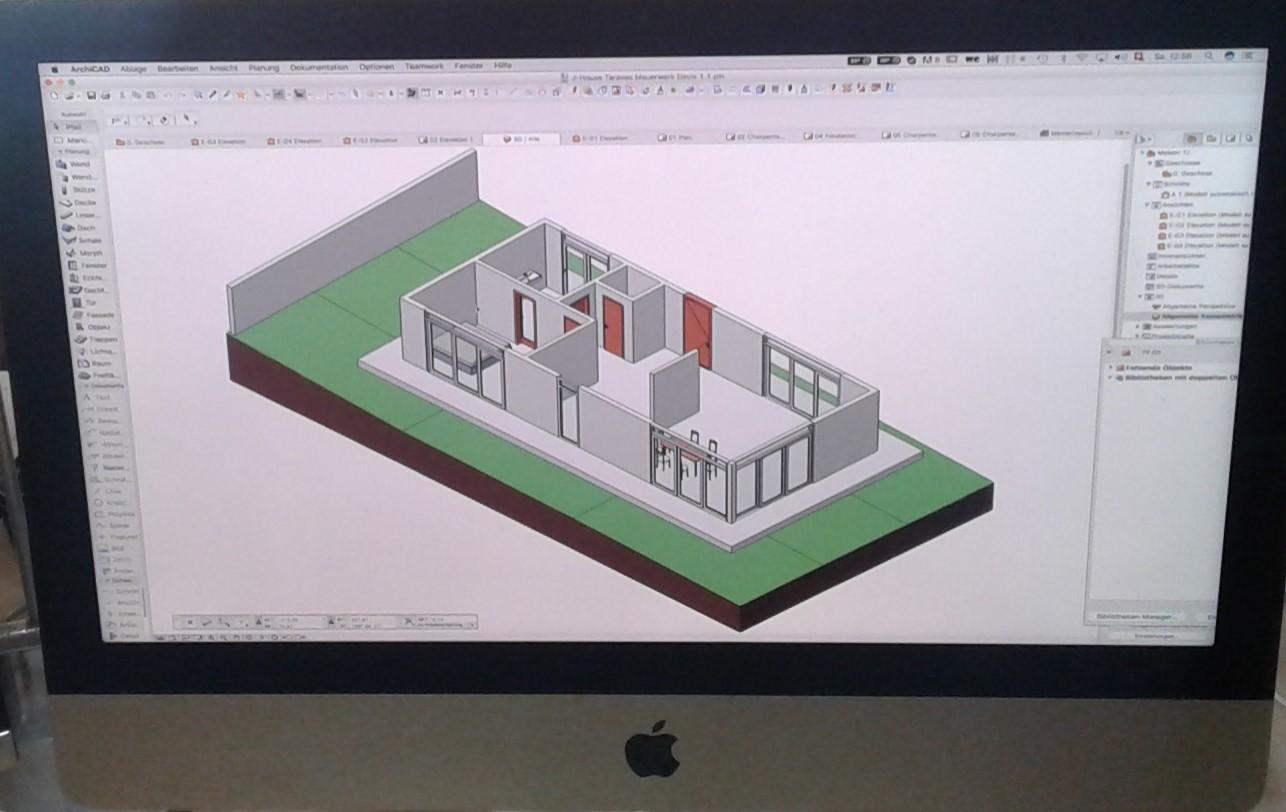The height and width of the screenshot is (812, 1286).
Task: Select the Raum zone tool
Action: coord(100,364)
